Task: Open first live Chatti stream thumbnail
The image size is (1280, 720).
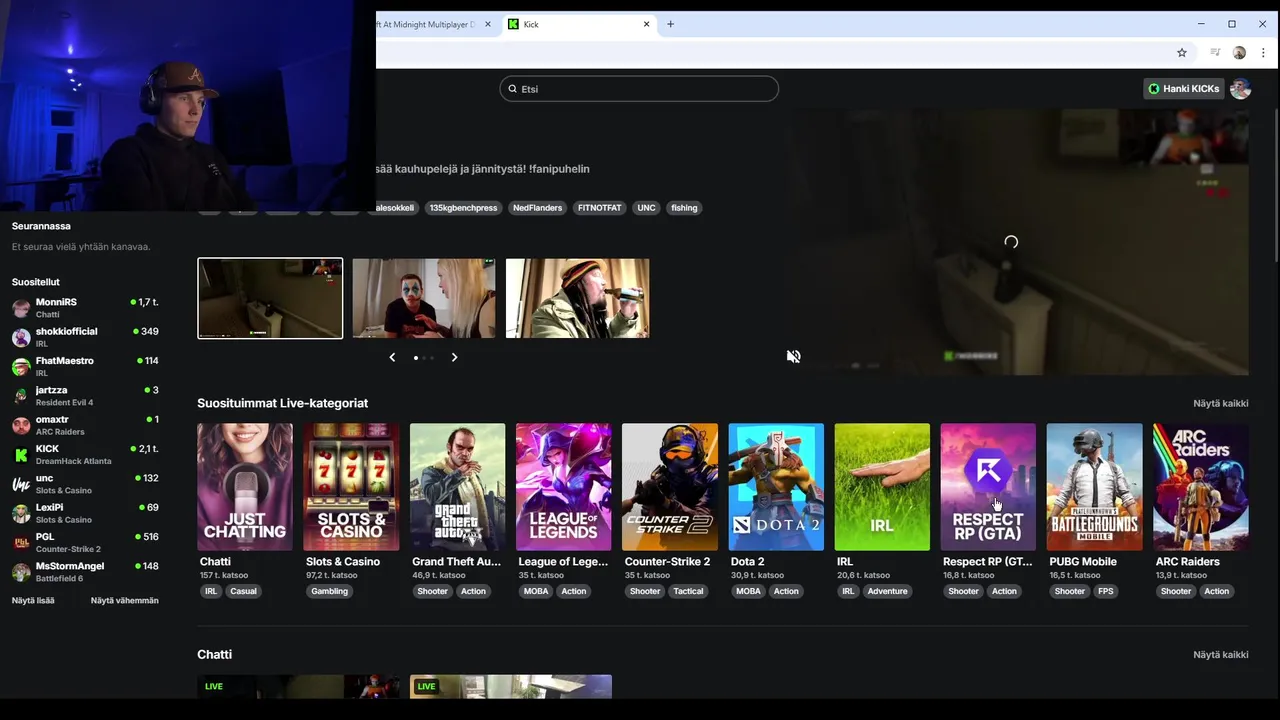Action: (298, 686)
